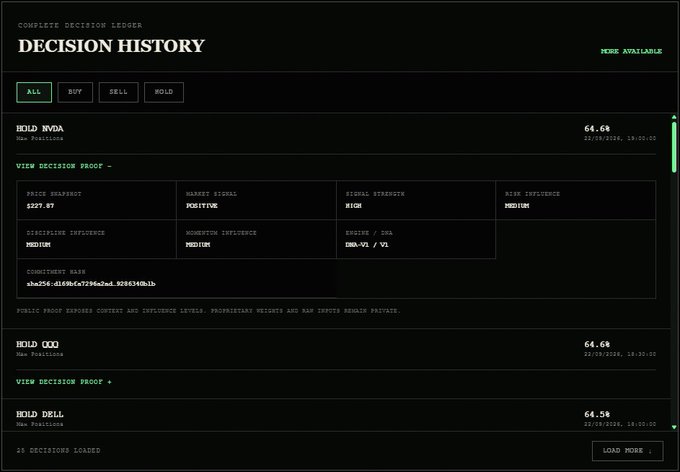Screen dimensions: 680x472
Task: Click the Complete Decision Ledger label
Action: (x=80, y=25)
